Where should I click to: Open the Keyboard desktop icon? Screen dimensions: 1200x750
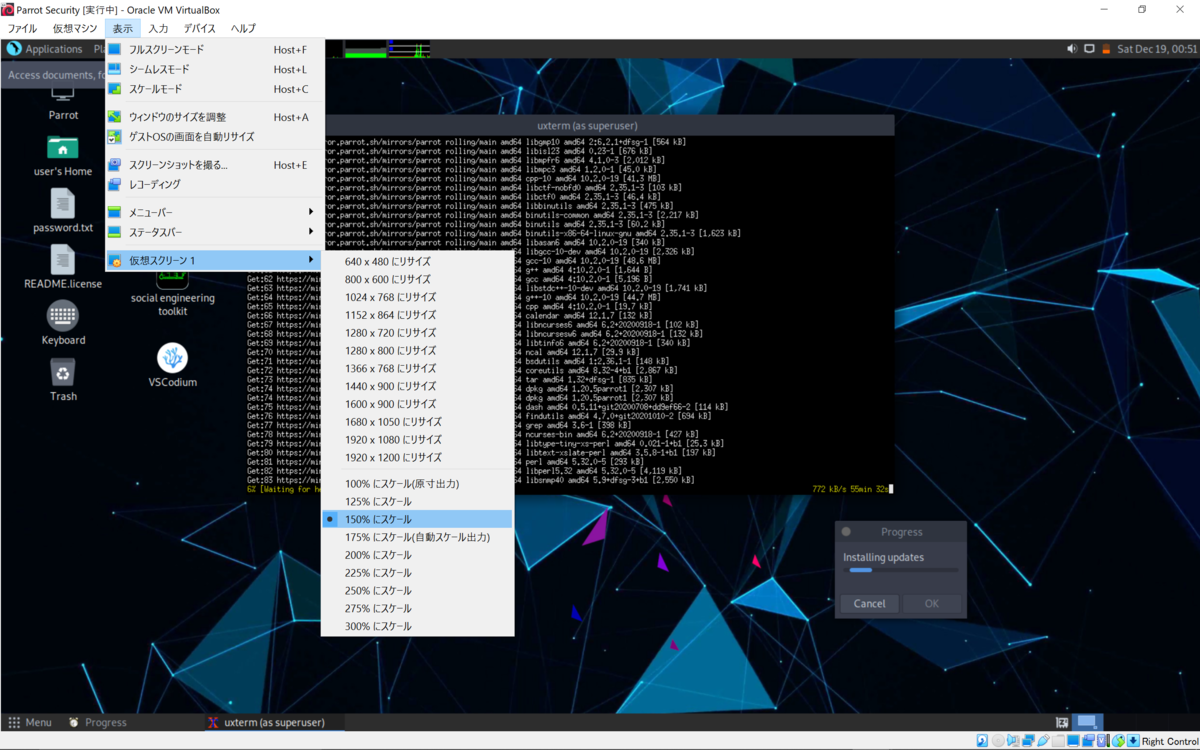[x=63, y=316]
